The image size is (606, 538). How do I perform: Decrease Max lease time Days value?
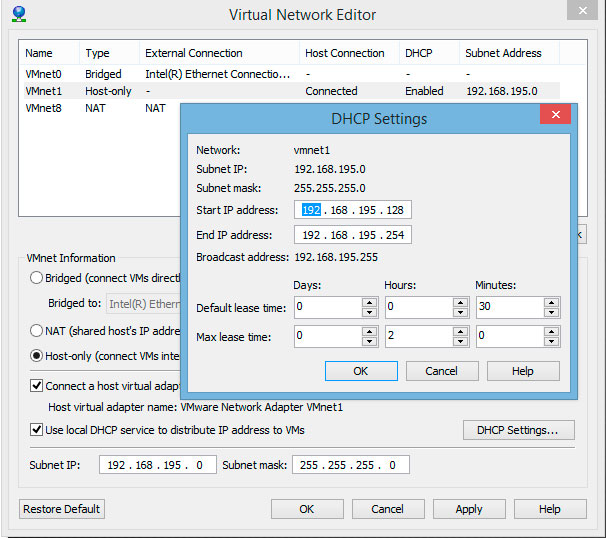pos(370,342)
